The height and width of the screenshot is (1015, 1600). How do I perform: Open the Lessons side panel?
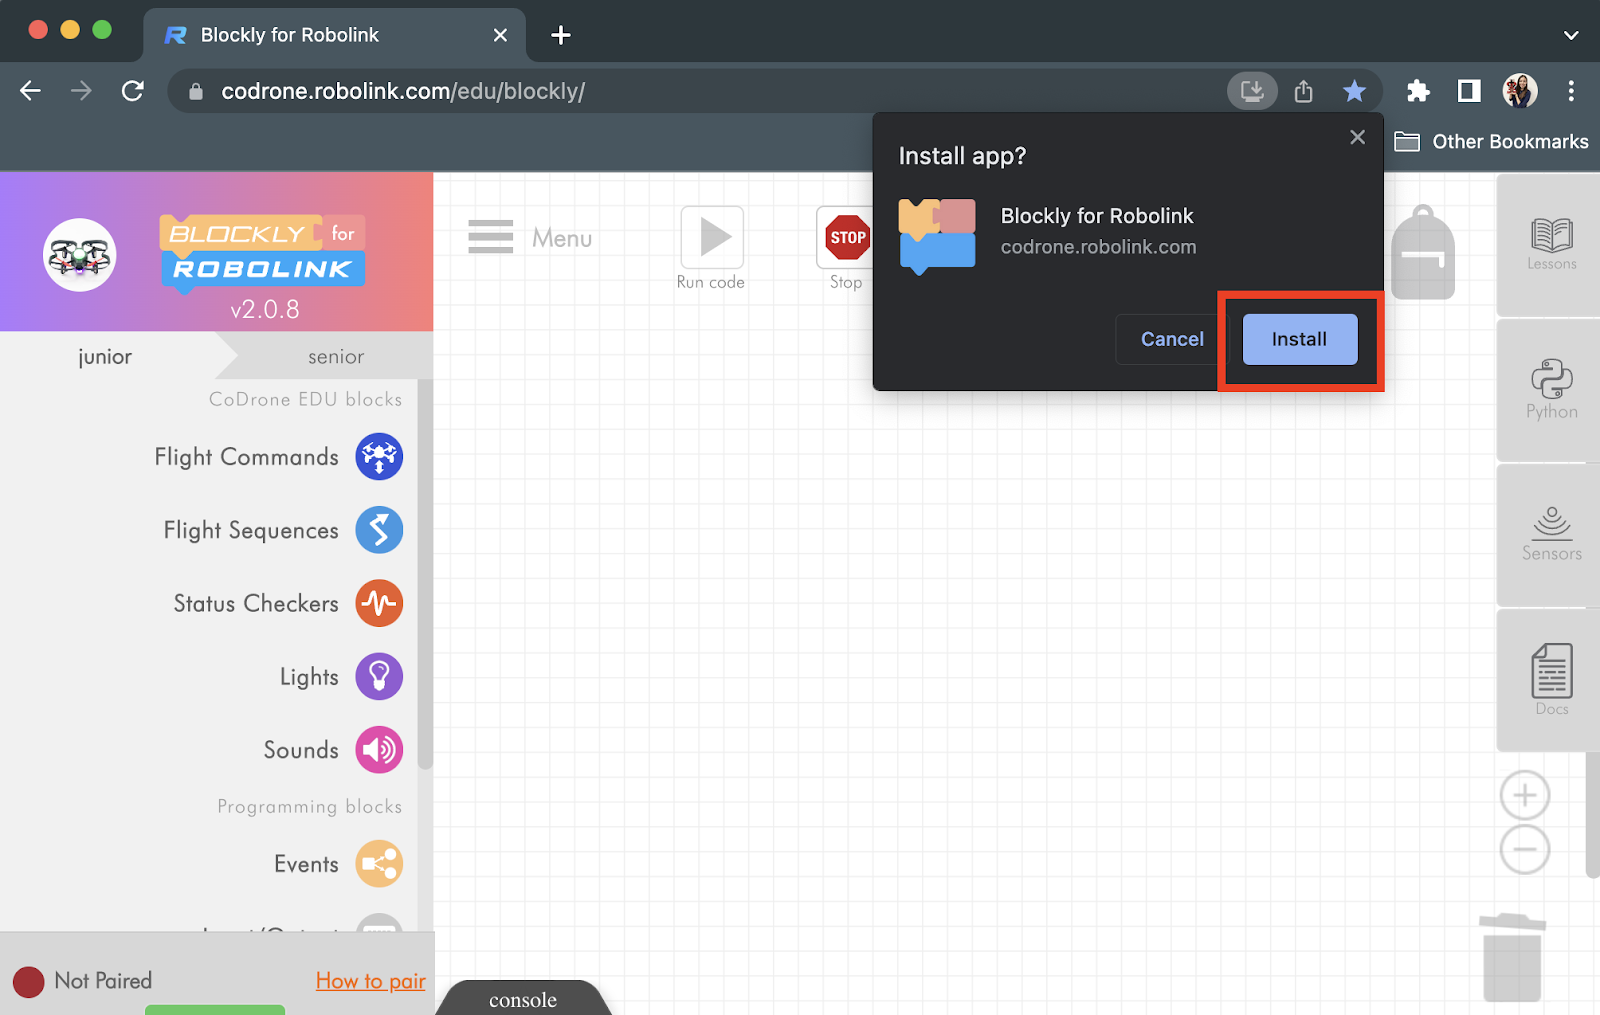(1551, 245)
